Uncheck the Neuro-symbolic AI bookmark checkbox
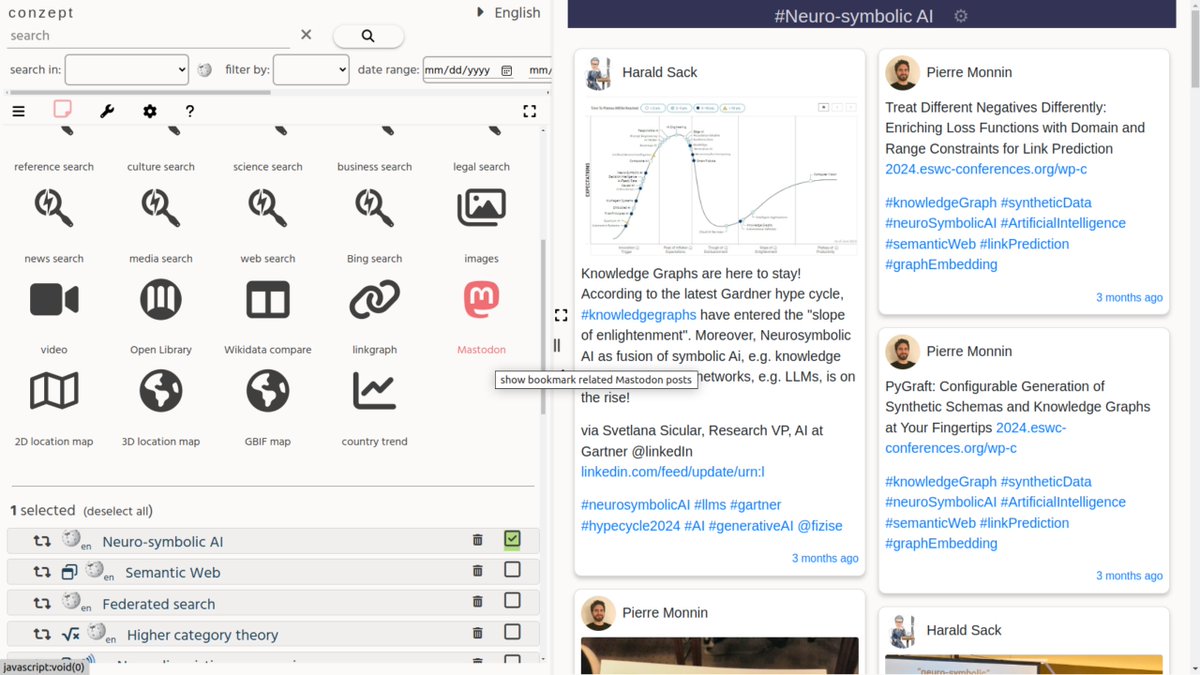 click(x=512, y=539)
